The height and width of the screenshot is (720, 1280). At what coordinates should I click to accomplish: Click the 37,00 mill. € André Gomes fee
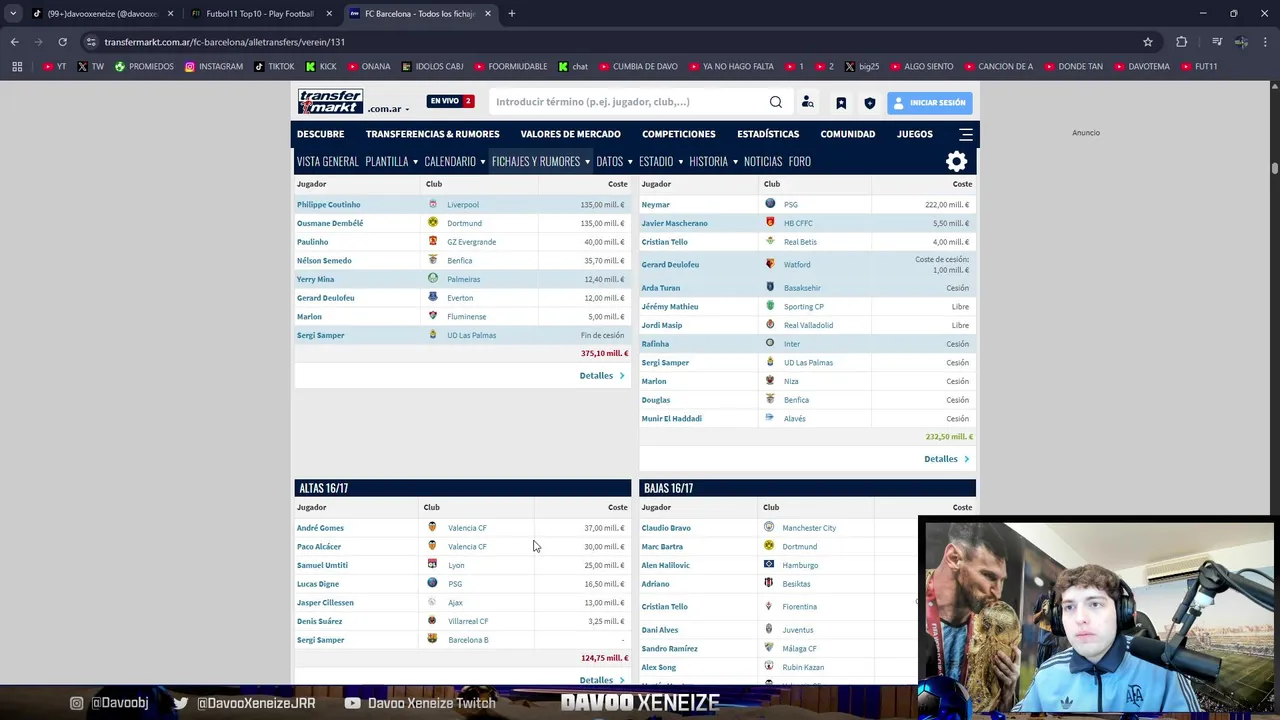click(x=606, y=527)
